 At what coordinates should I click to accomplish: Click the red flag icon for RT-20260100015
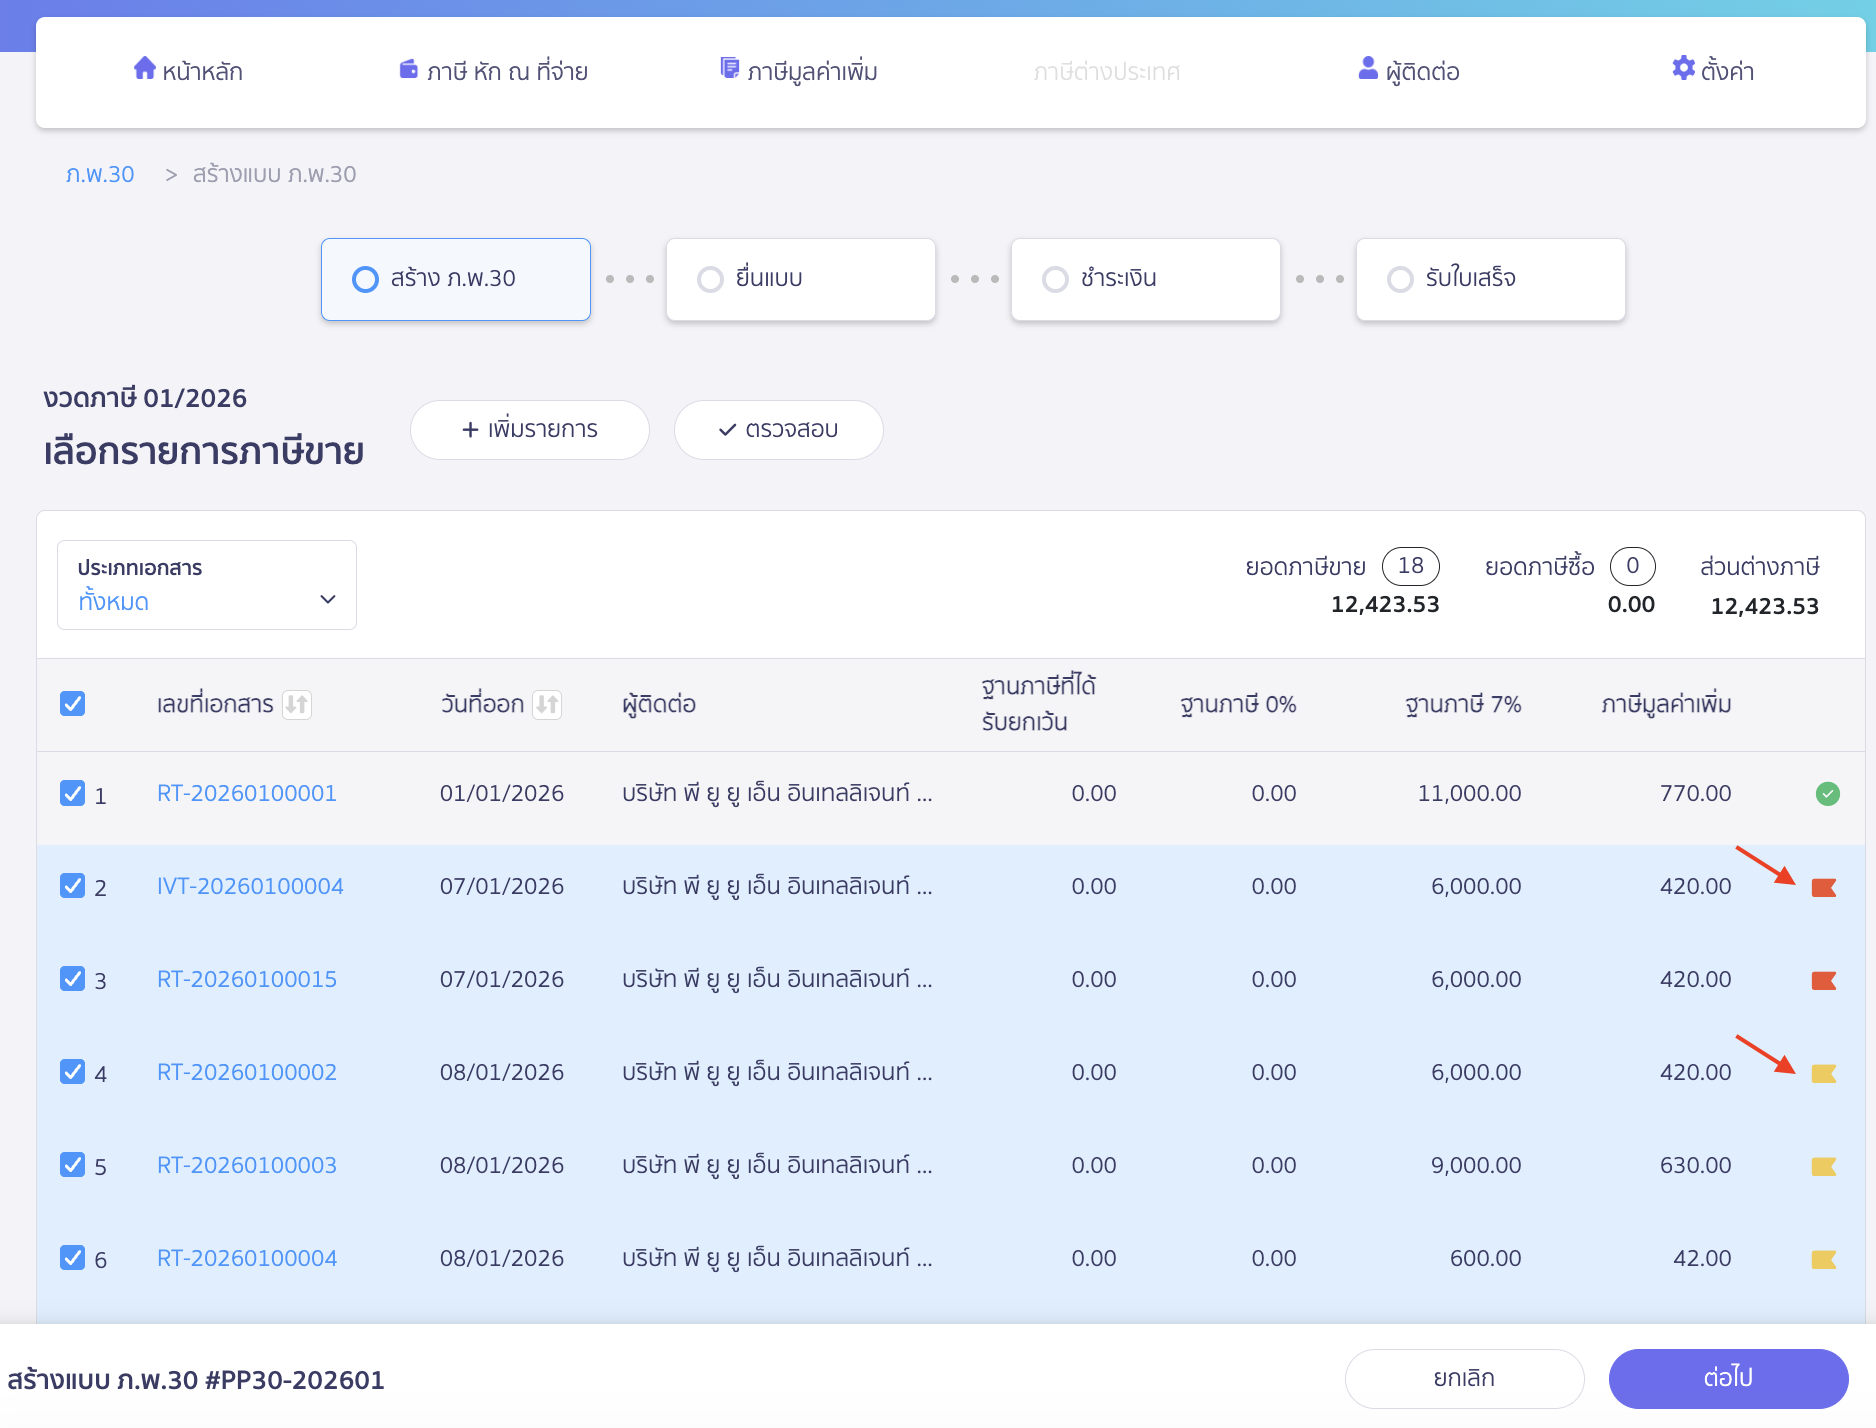click(1823, 980)
